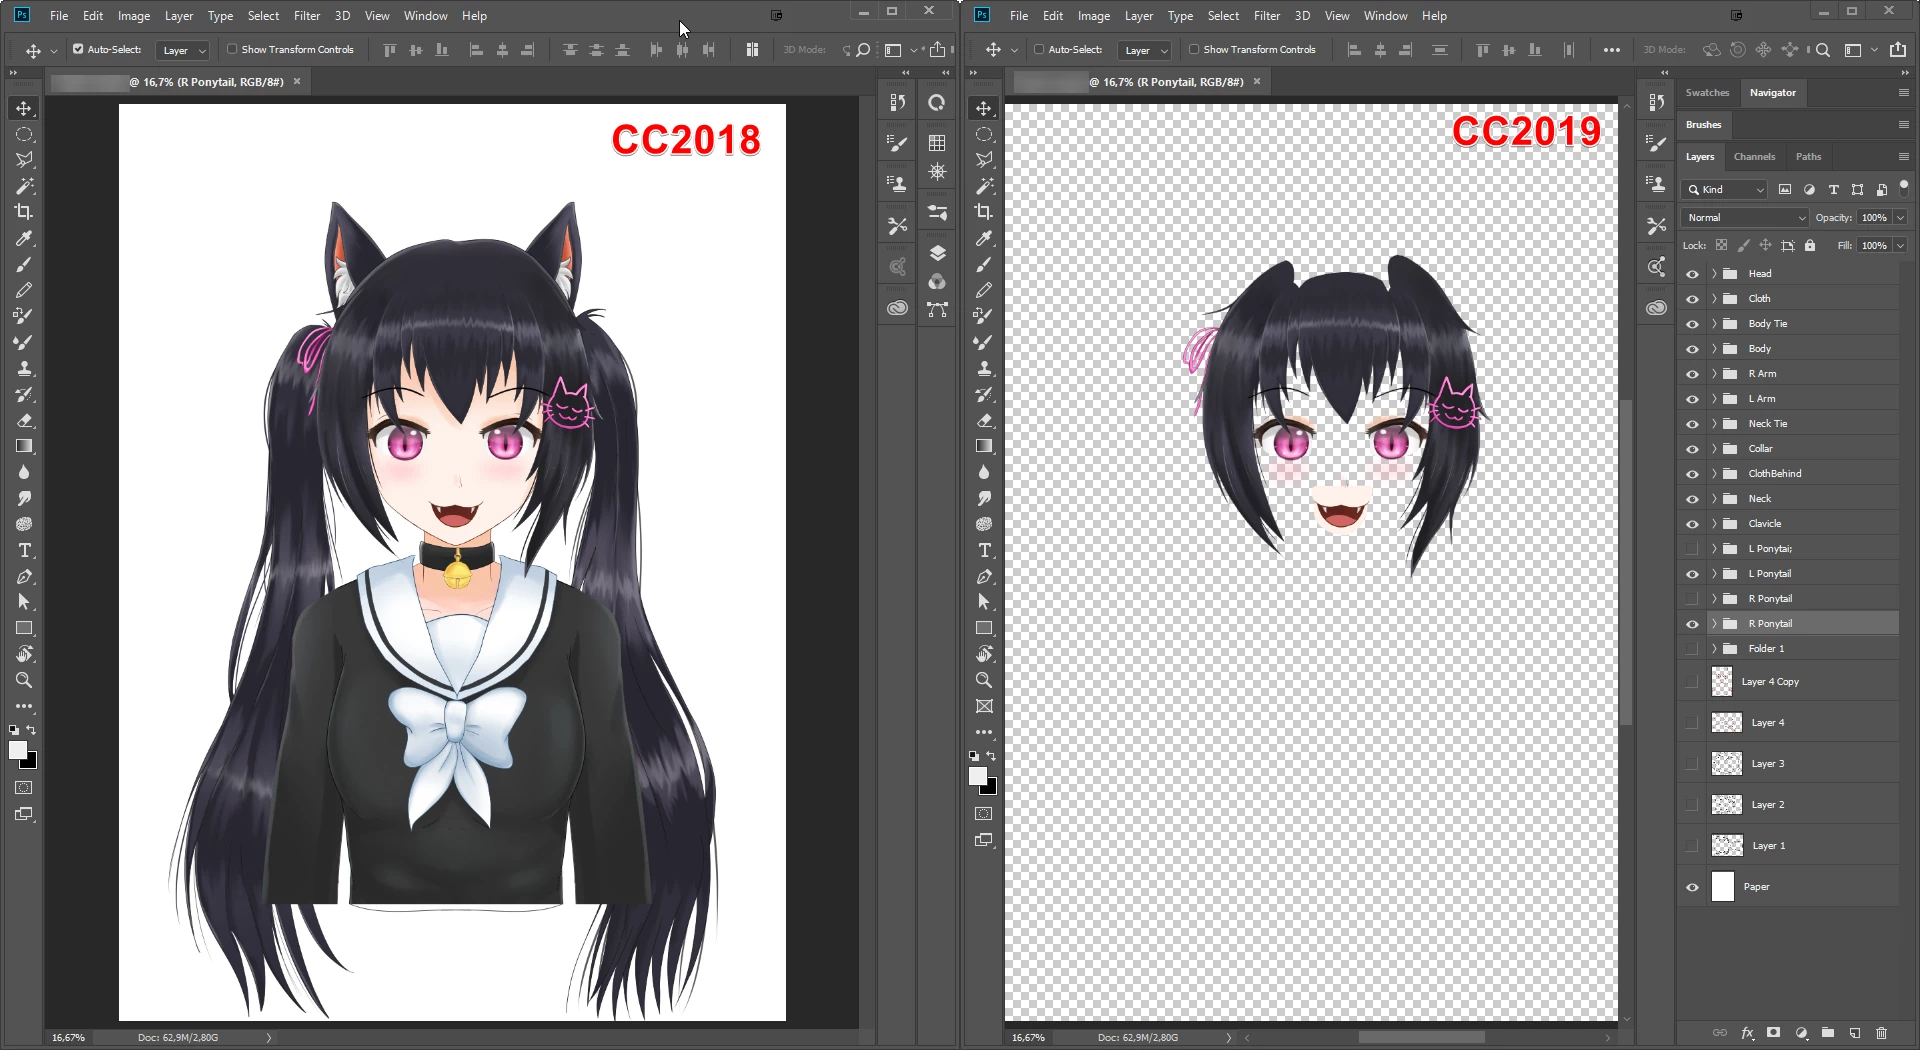Open the Brushes panel tab
The image size is (1920, 1050).
coord(1703,125)
